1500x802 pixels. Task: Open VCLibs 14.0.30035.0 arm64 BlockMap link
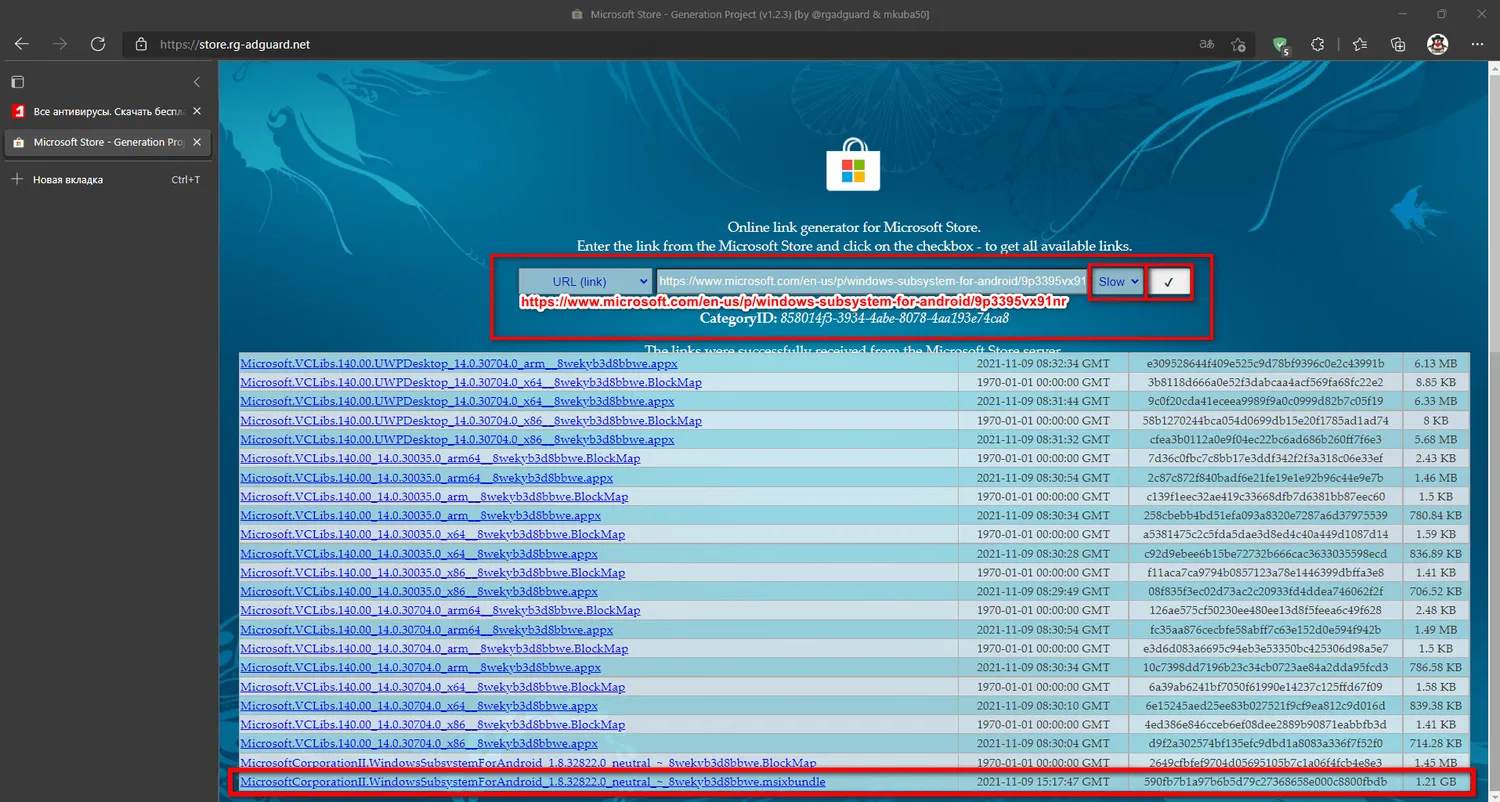pos(440,458)
